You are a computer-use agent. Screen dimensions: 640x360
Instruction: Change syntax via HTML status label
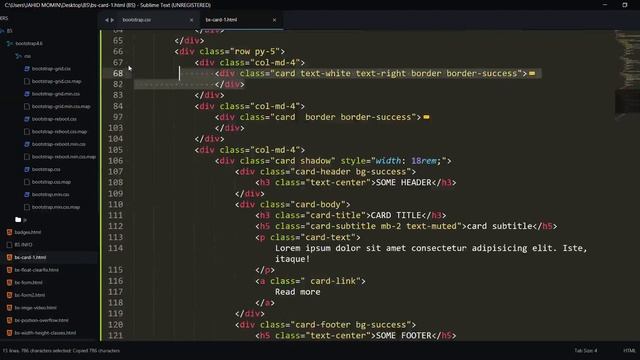pos(629,351)
